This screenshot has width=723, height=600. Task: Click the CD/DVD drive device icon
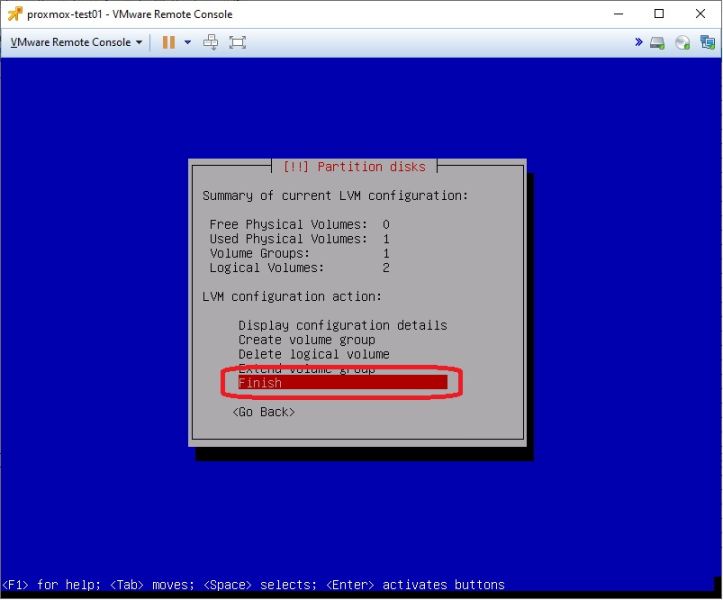(x=682, y=43)
